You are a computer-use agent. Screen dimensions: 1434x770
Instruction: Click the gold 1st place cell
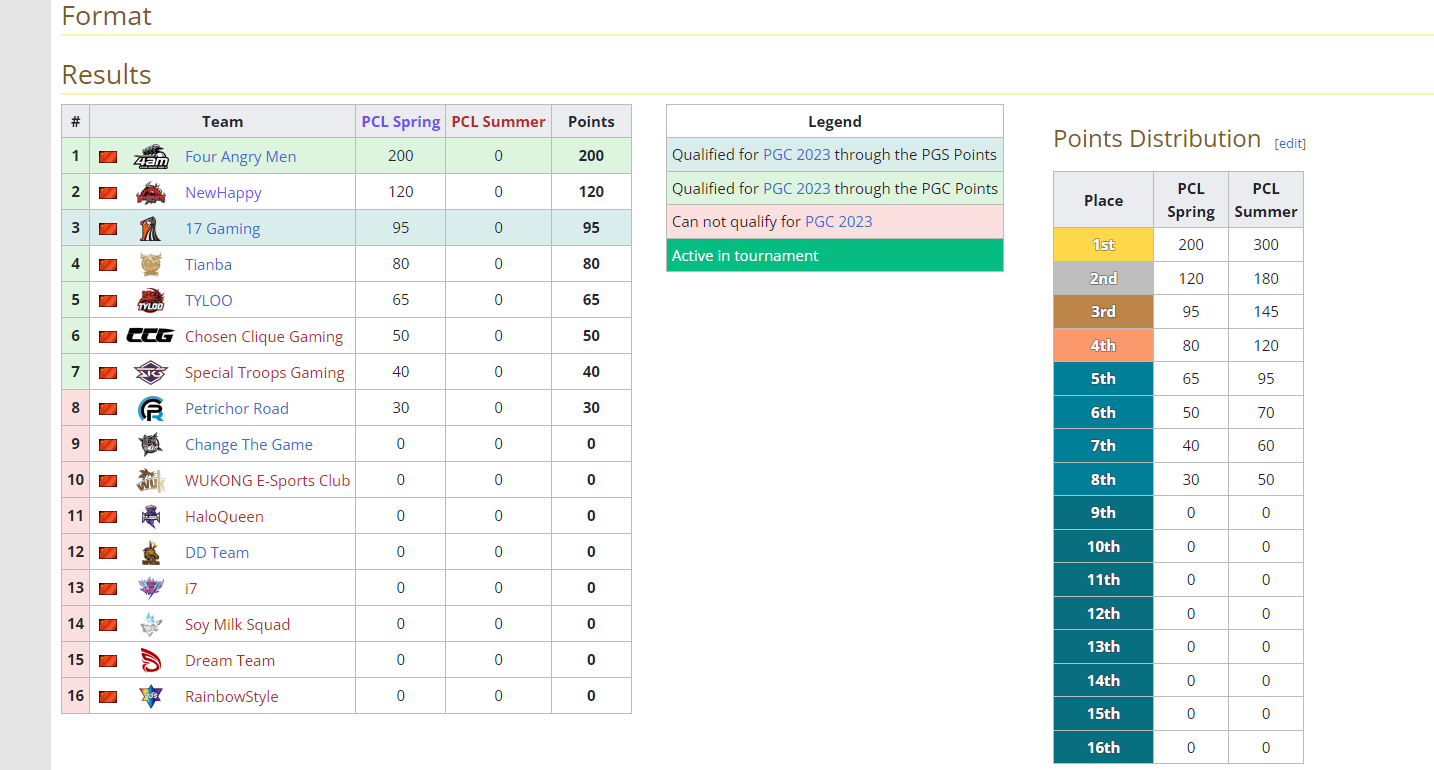(1103, 245)
